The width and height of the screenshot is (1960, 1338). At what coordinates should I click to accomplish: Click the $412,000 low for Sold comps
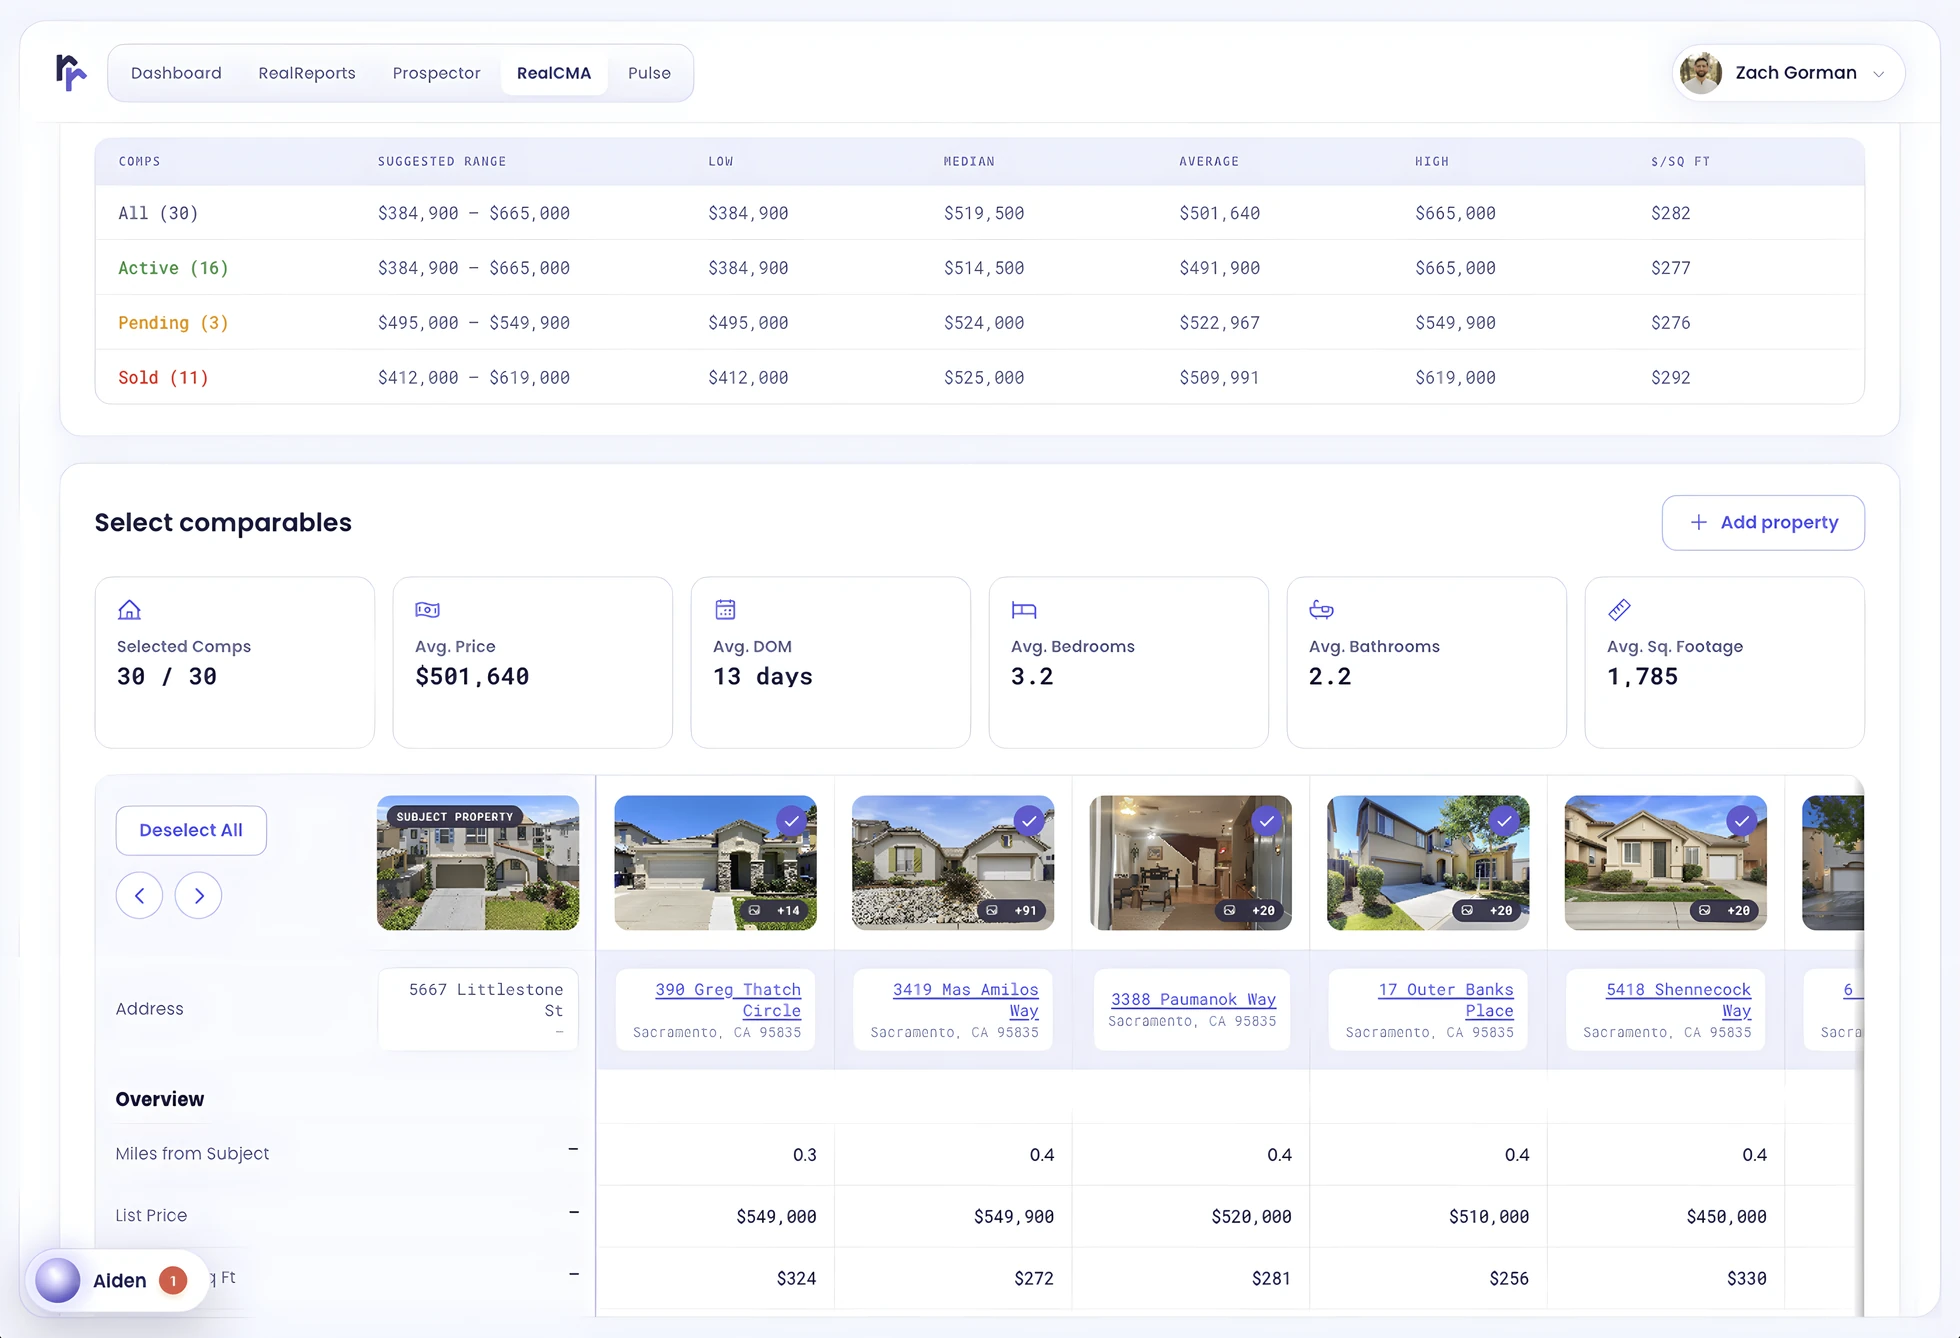748,378
